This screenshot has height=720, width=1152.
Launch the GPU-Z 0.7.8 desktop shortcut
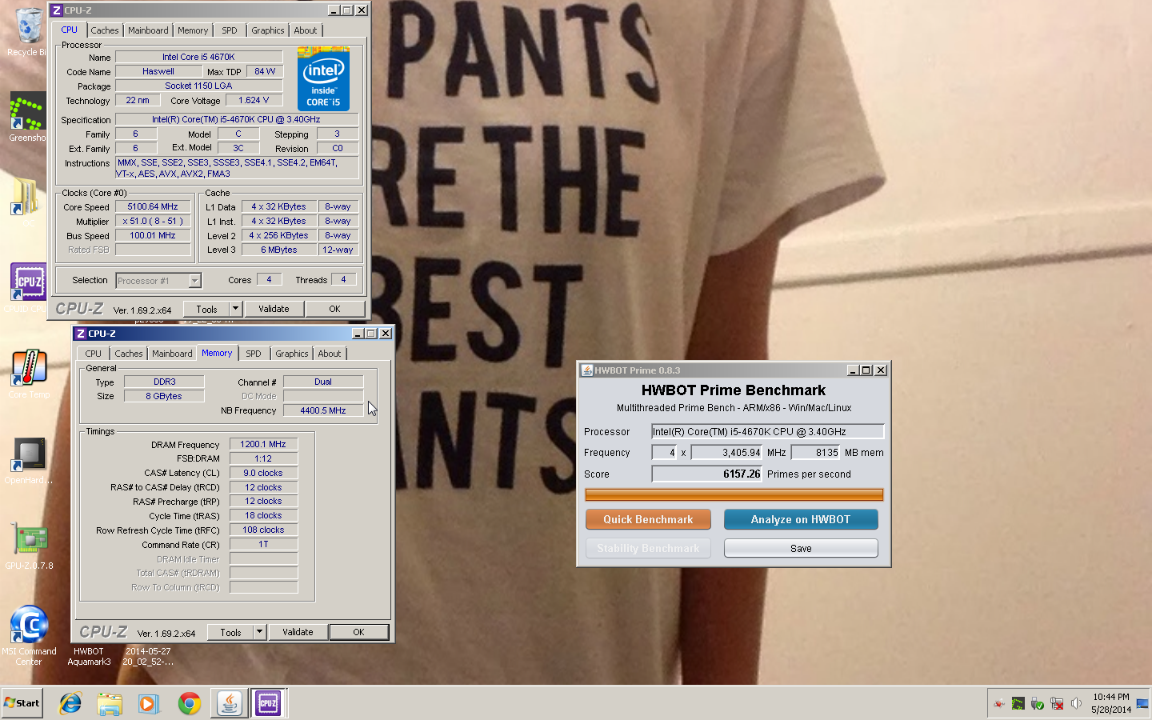[x=29, y=545]
